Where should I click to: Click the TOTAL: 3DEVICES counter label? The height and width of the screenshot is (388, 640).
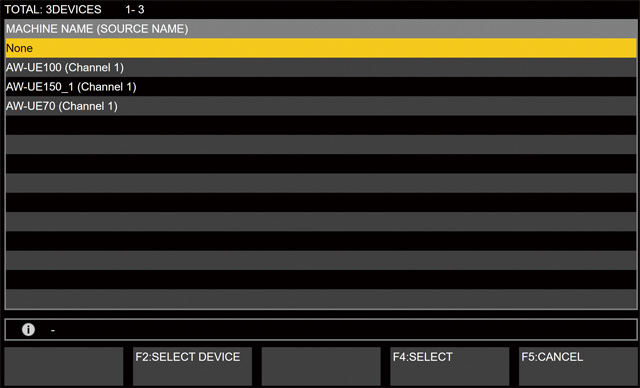pyautogui.click(x=53, y=9)
